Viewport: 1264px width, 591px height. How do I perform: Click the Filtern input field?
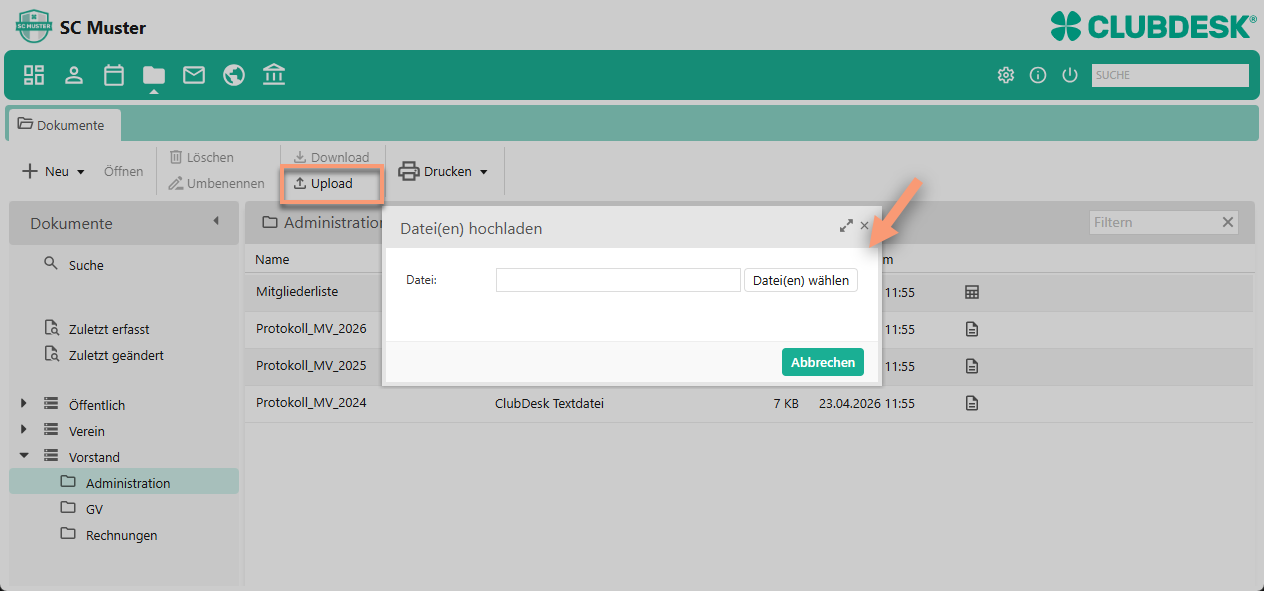coord(1153,222)
